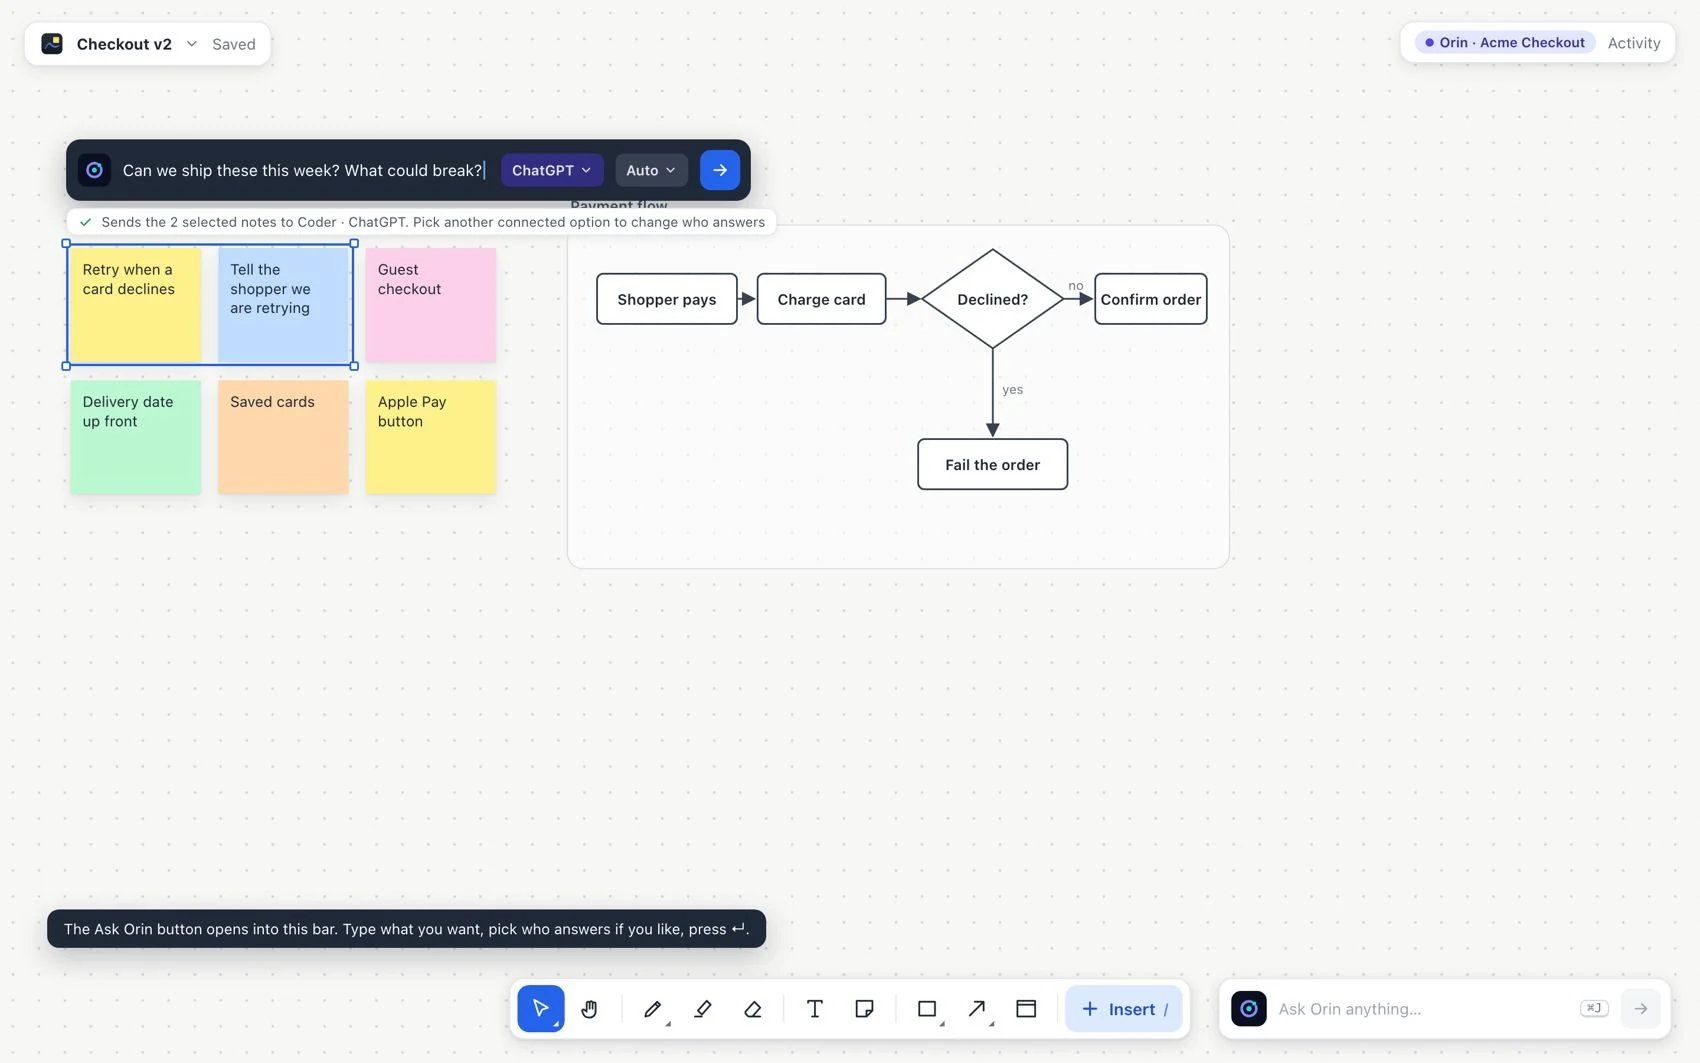Click the Orin · Acme Checkout pill
Viewport: 1700px width, 1063px height.
click(1505, 43)
